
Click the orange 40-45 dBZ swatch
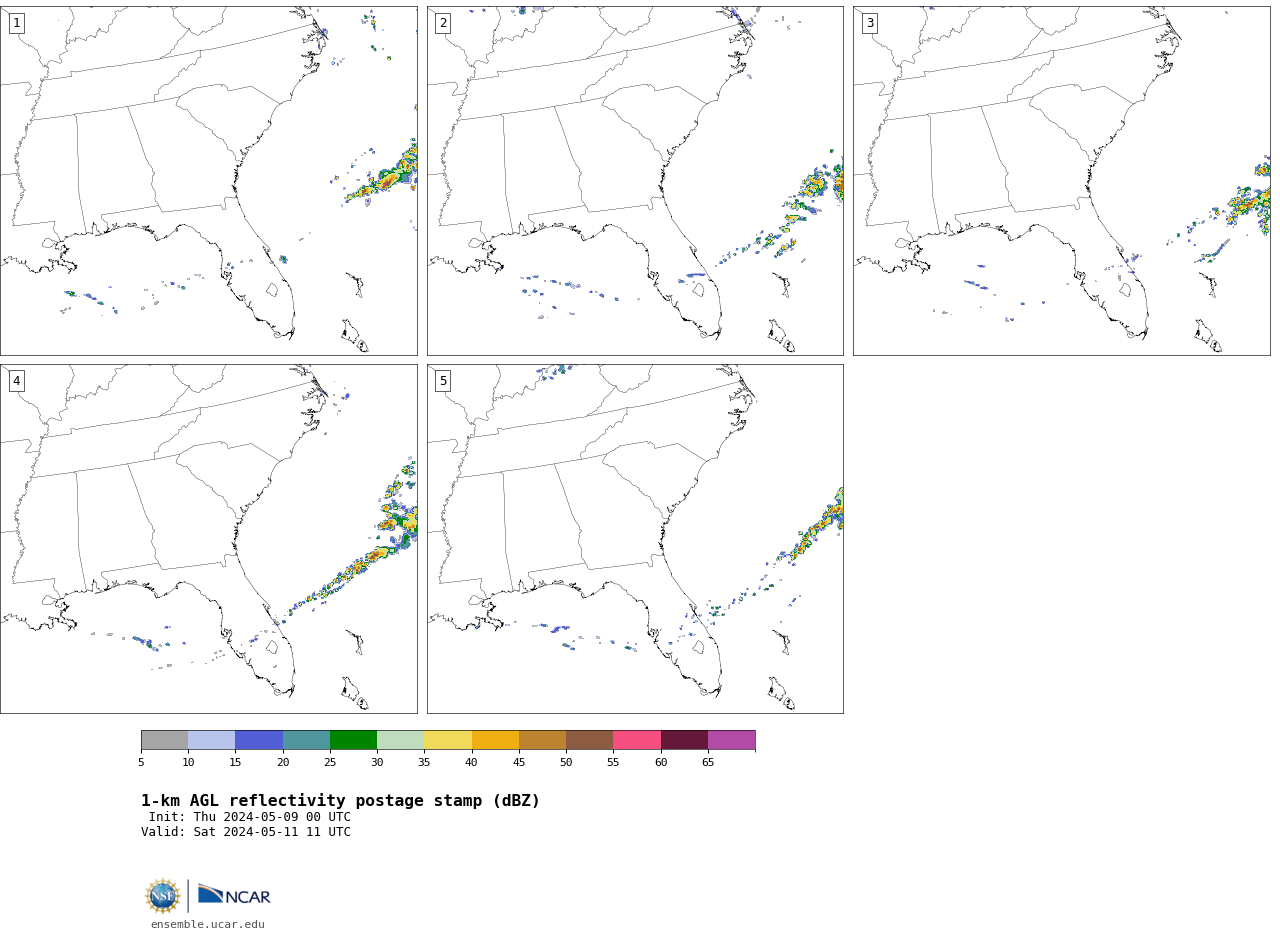pyautogui.click(x=495, y=740)
